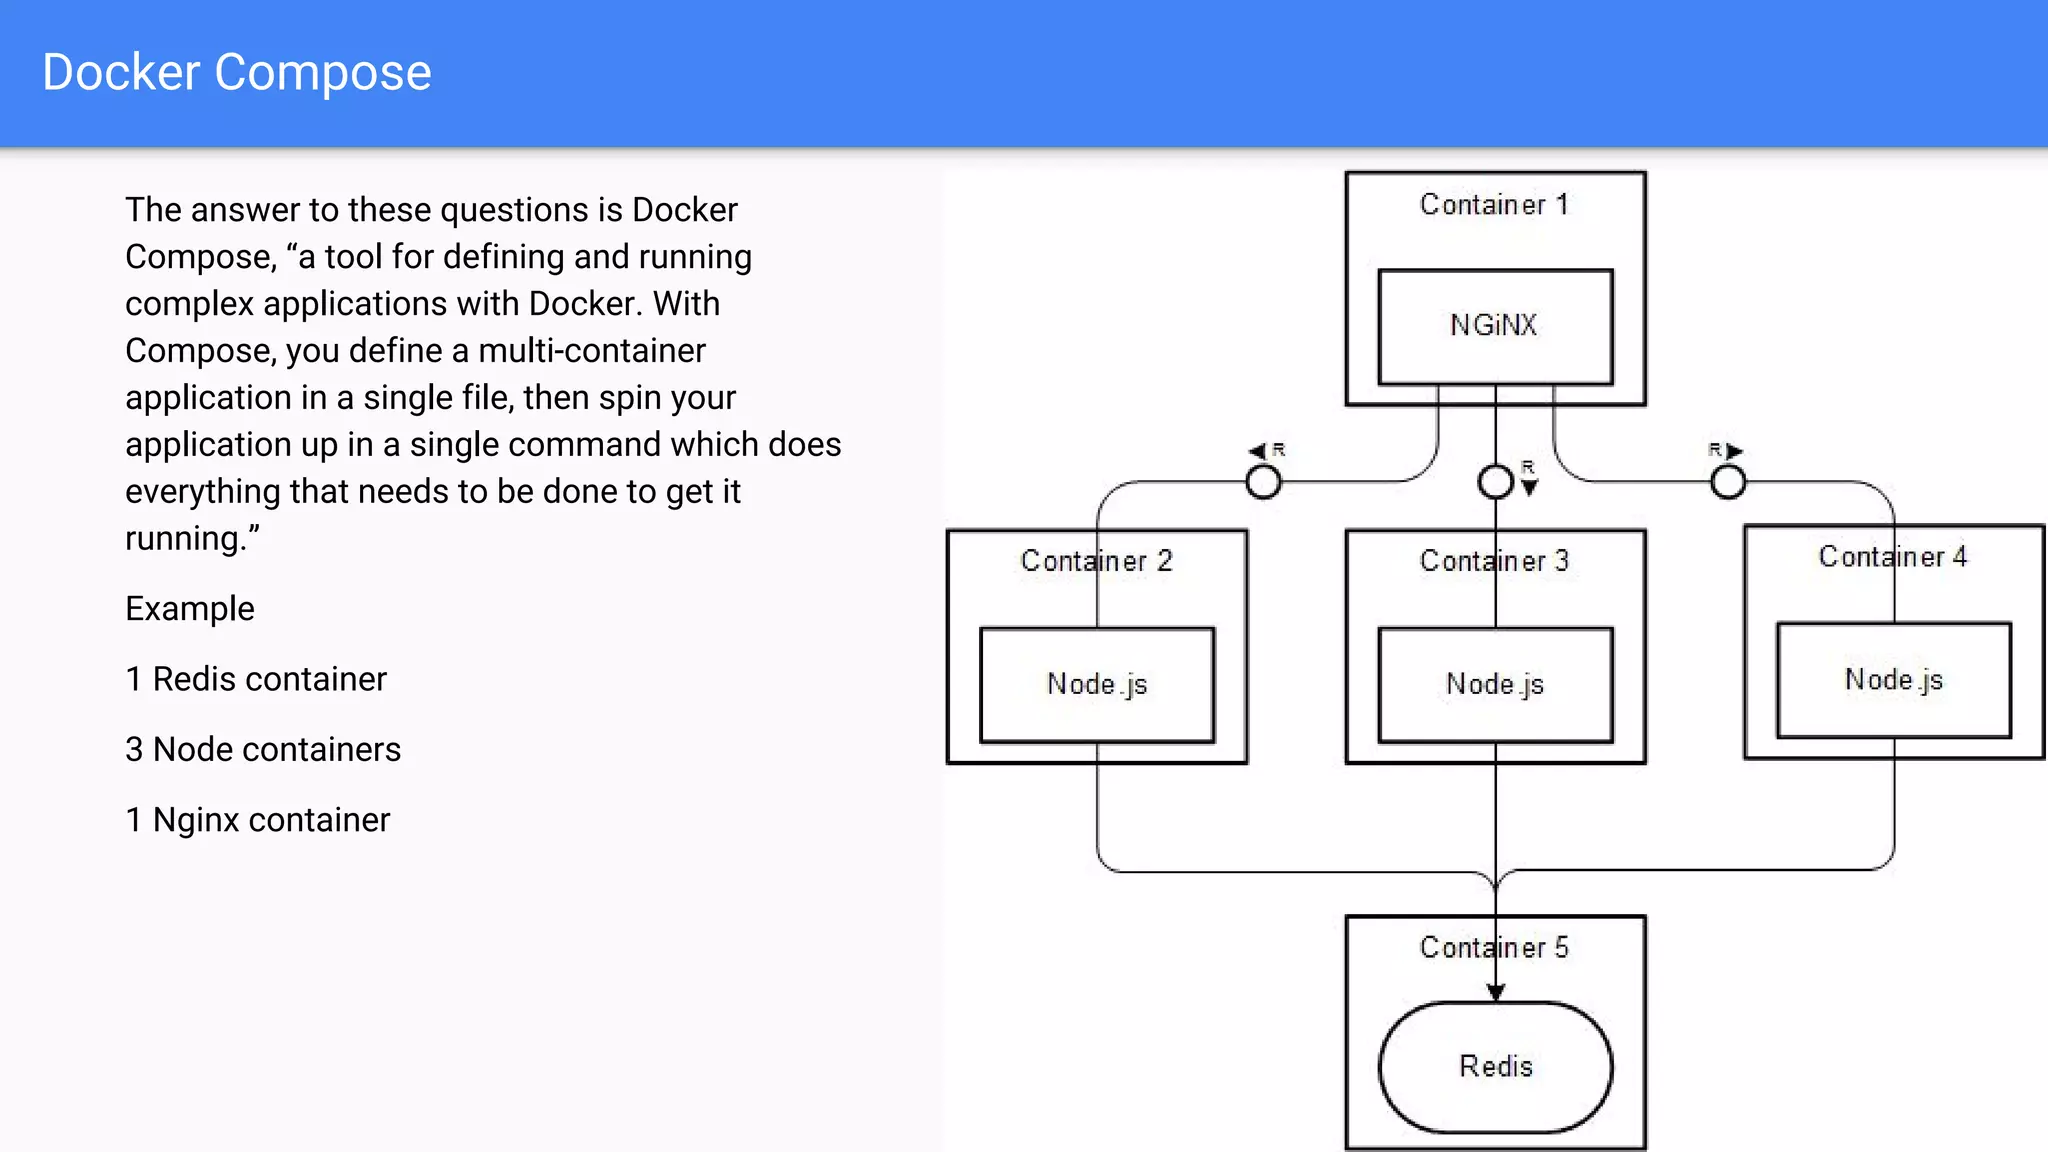
Task: Click the '1 Redis container' line
Action: (256, 679)
